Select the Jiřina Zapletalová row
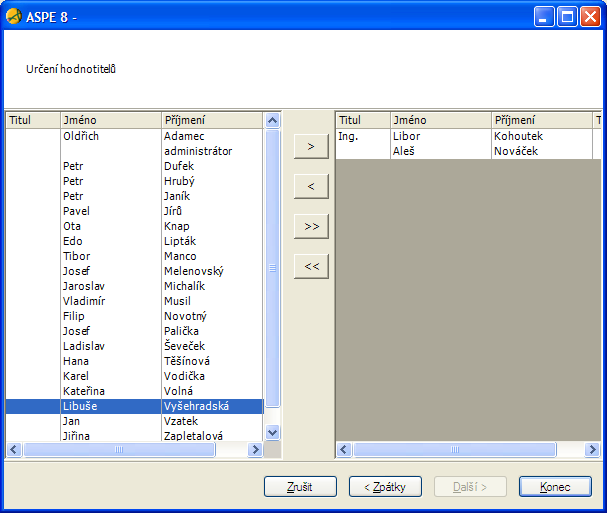 (x=134, y=435)
